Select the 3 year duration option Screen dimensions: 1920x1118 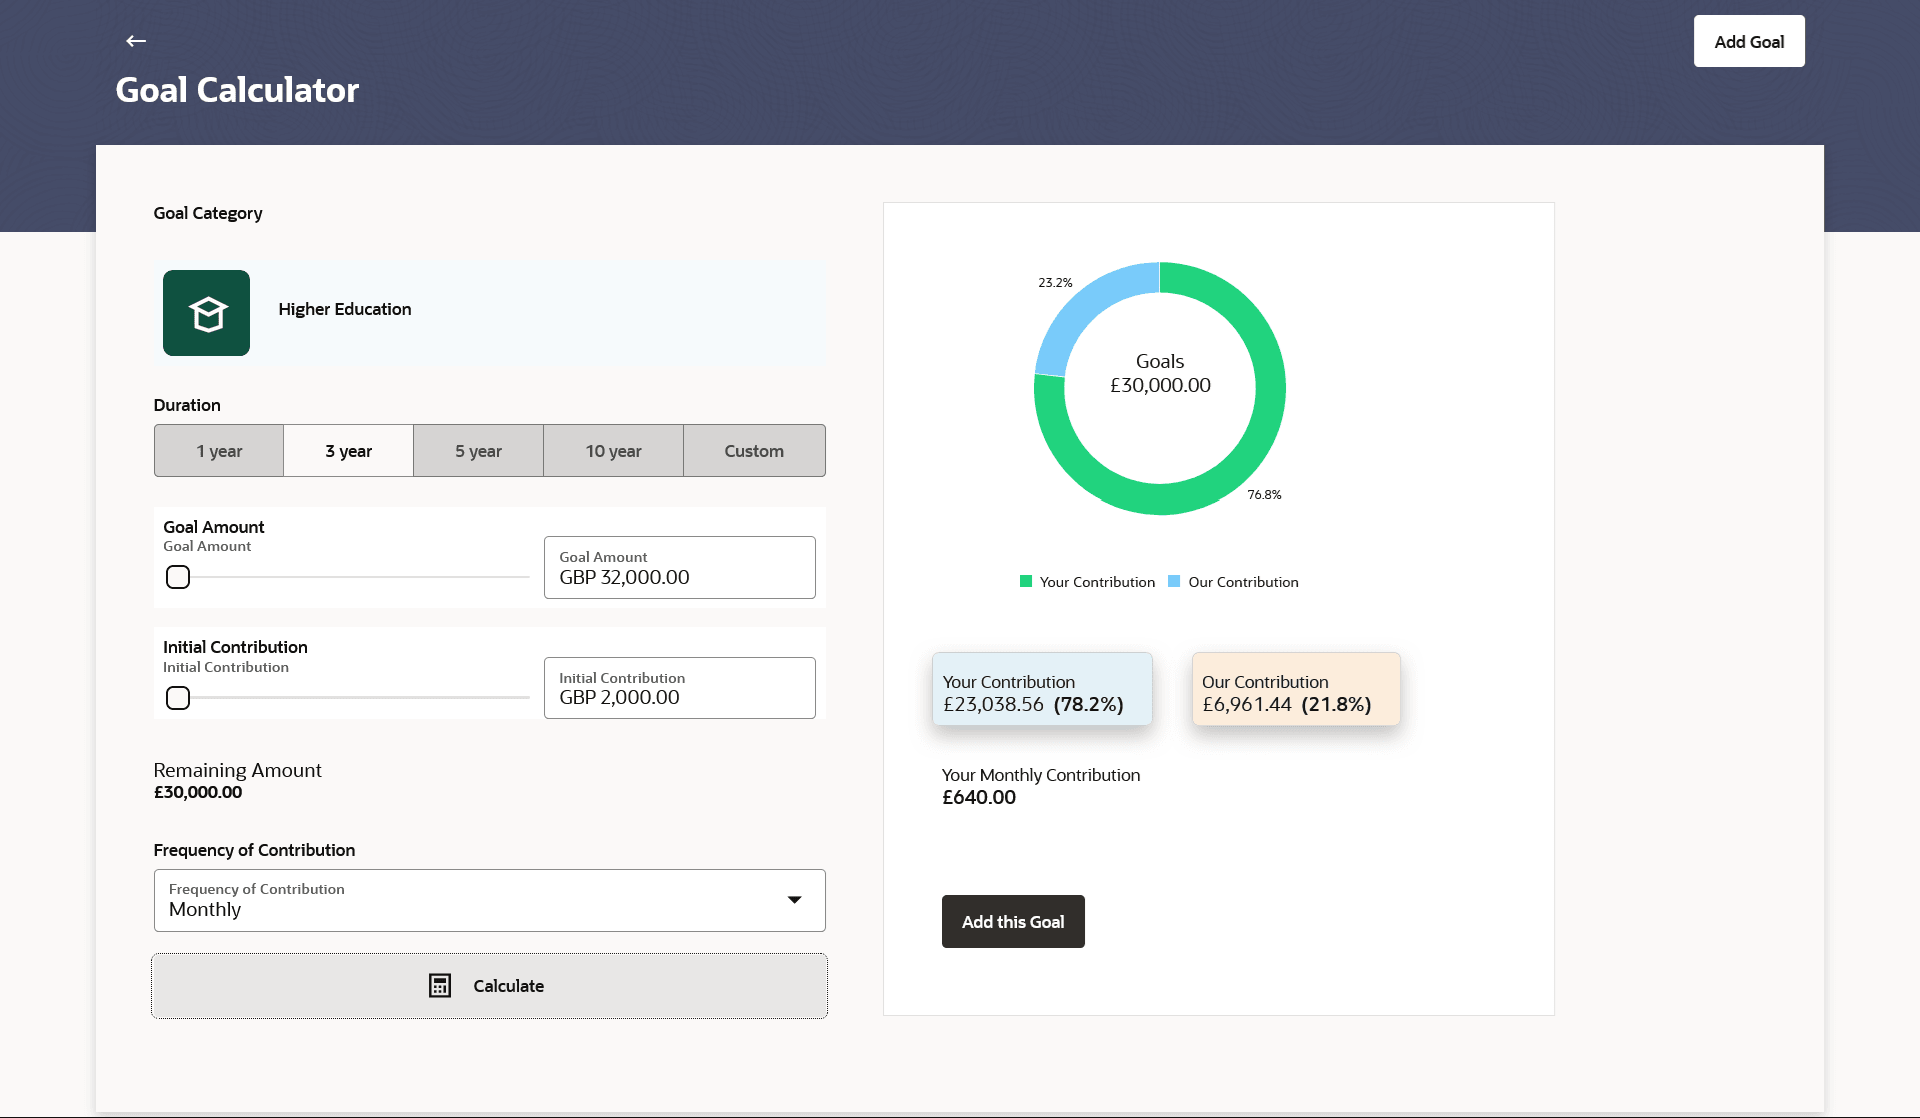348,451
